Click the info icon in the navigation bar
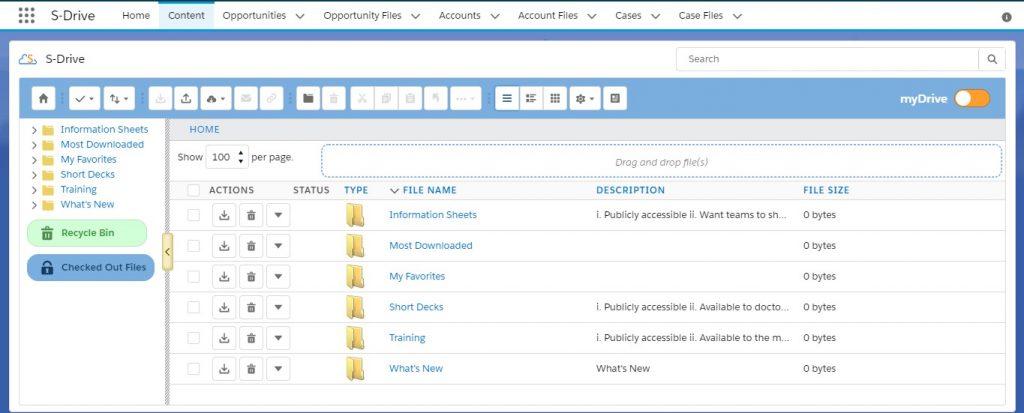 1006,17
